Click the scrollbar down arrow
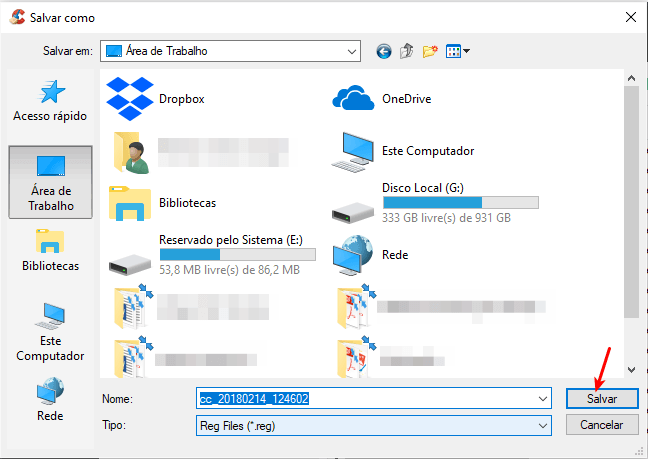Viewport: 648px width, 459px height. (631, 370)
